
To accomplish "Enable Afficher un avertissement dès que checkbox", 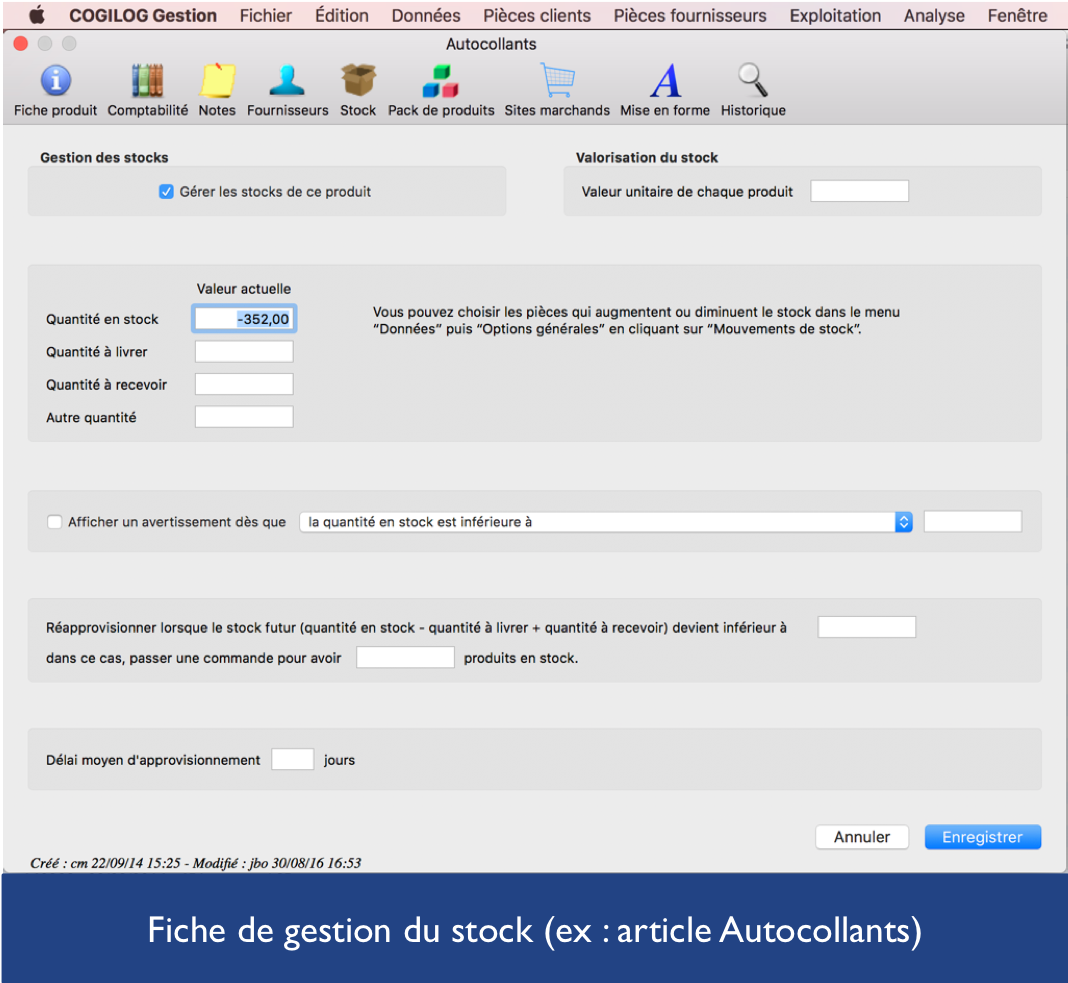I will [54, 522].
